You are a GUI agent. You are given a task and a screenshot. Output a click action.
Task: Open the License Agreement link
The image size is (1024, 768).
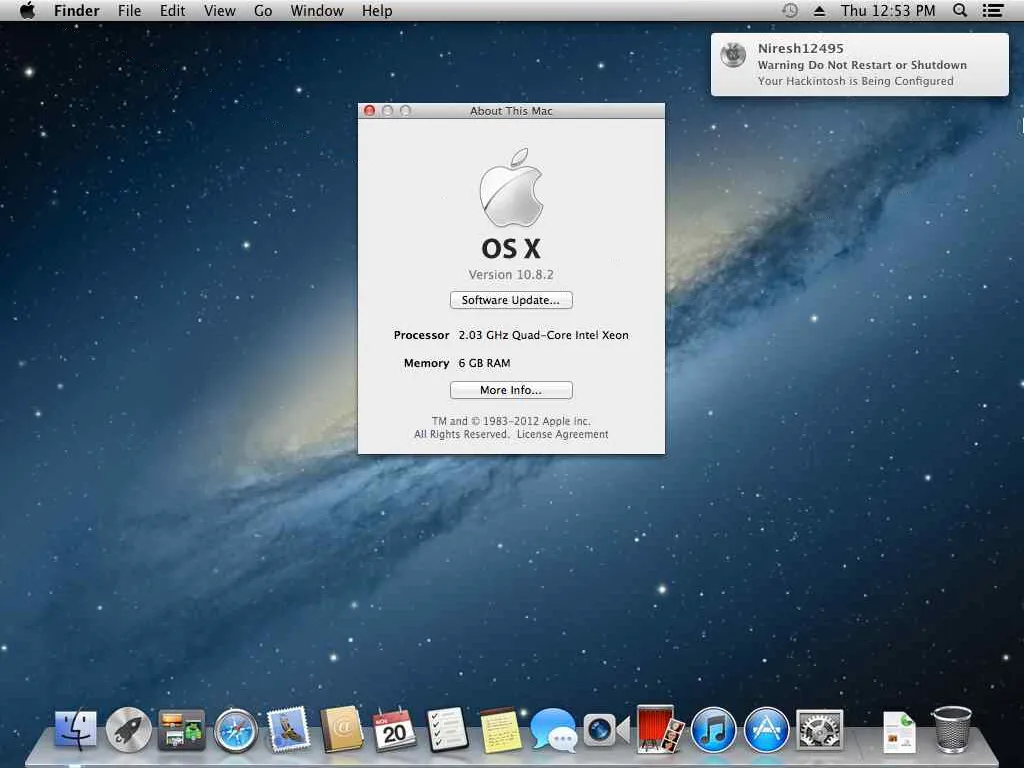pyautogui.click(x=562, y=434)
